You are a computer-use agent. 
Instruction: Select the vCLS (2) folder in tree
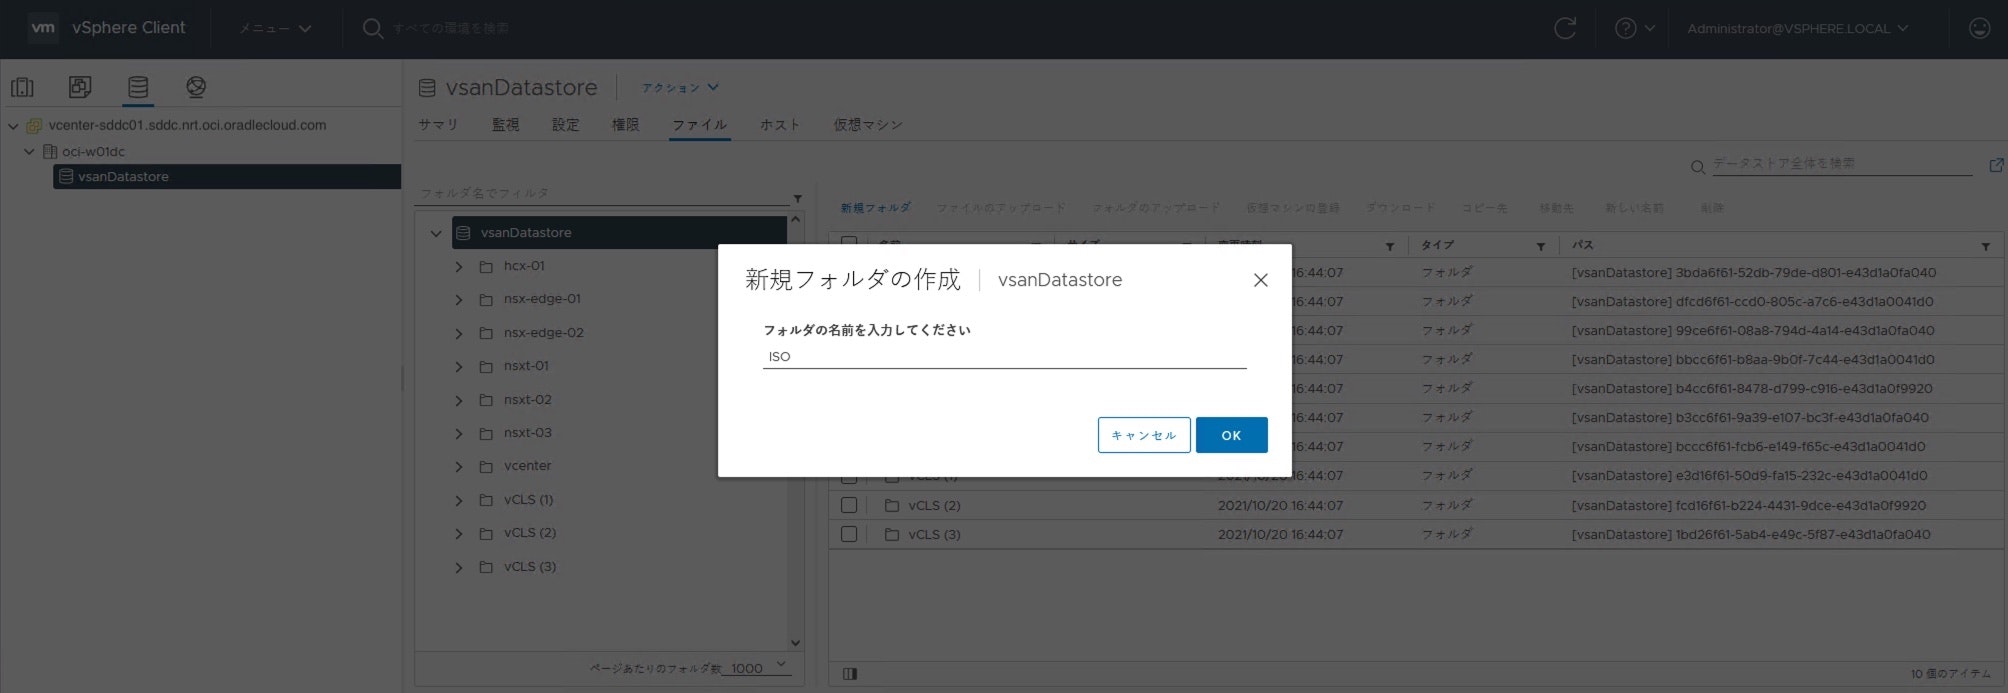point(530,533)
